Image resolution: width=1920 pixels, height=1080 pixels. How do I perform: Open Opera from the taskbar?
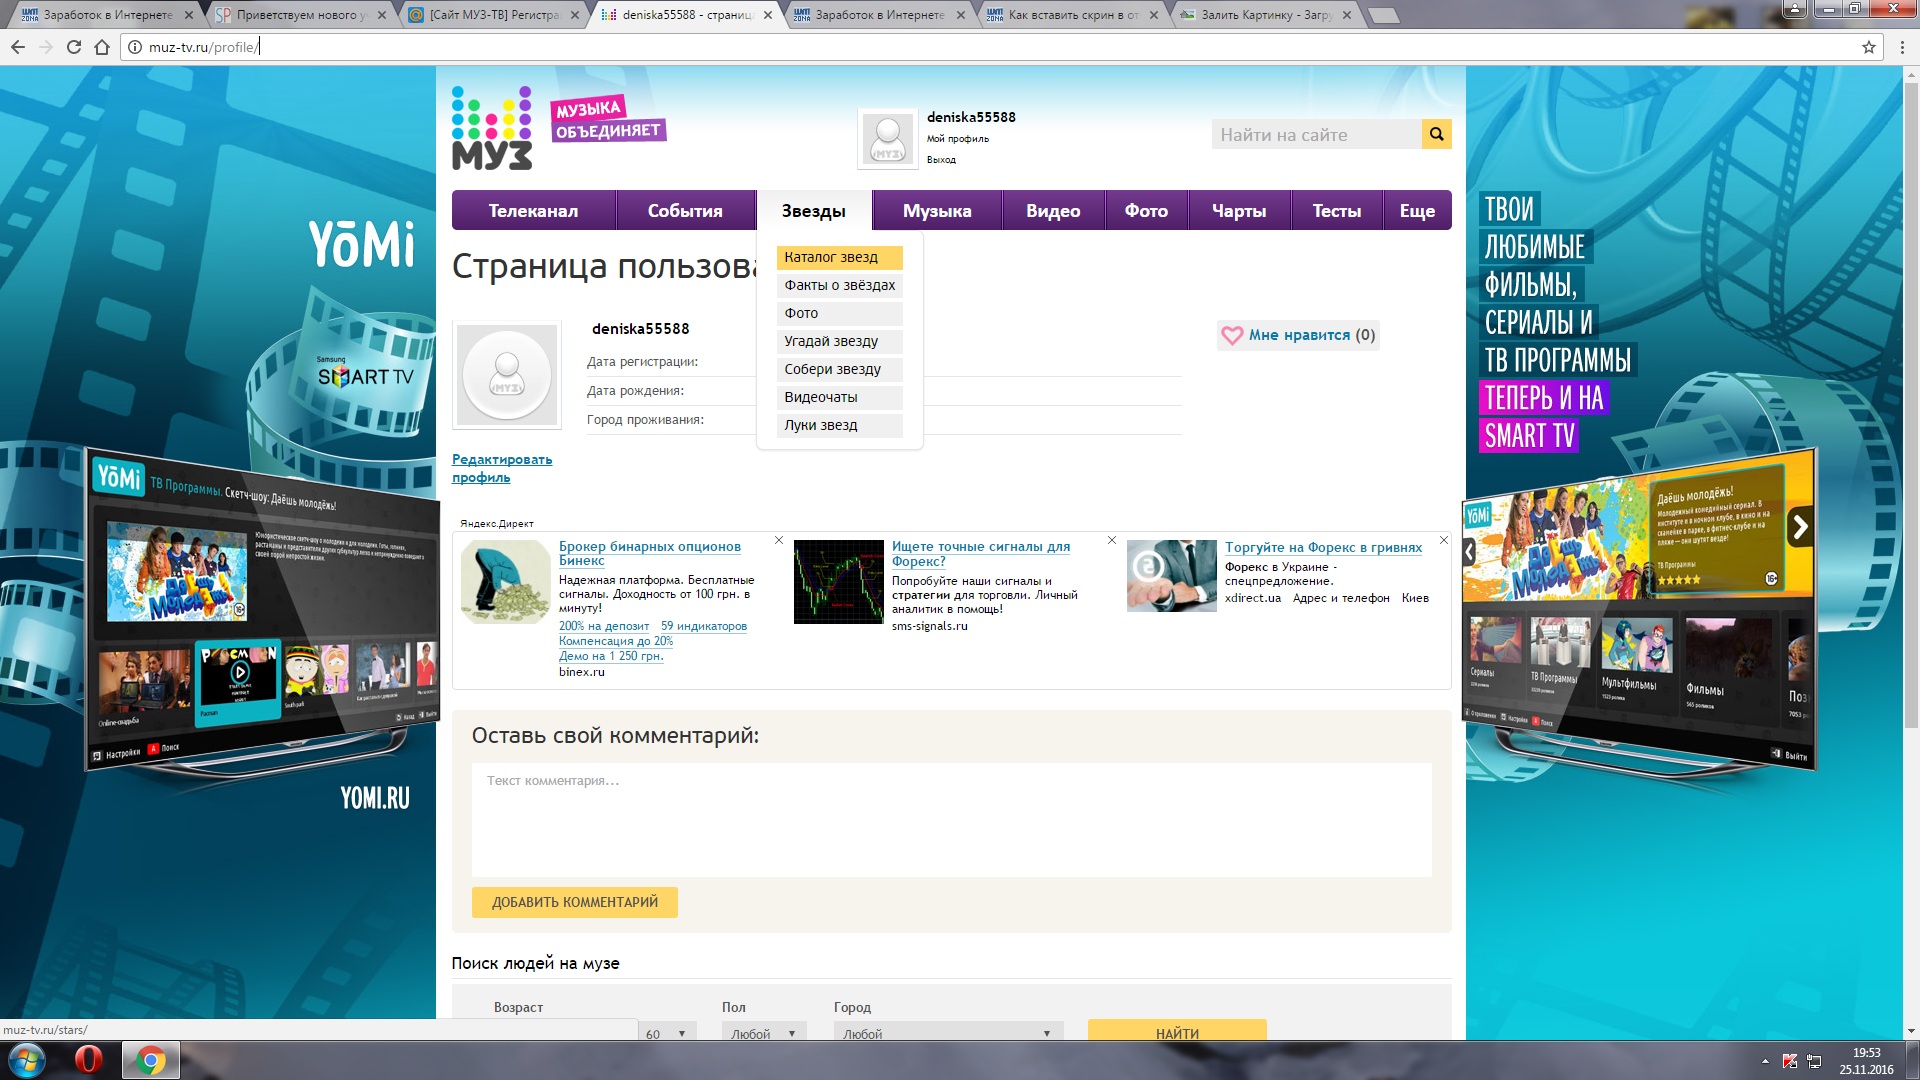(89, 1060)
